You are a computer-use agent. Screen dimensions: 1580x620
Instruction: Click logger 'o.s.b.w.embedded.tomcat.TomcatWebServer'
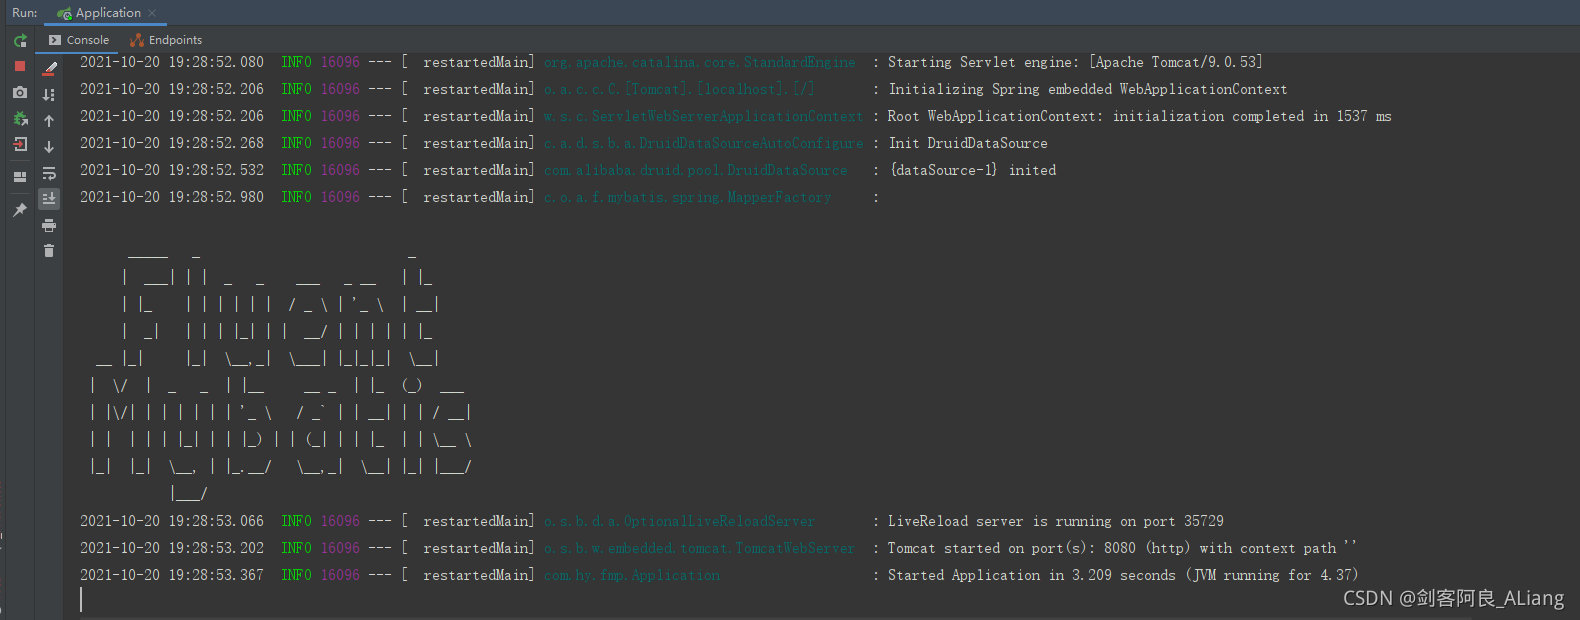coord(700,548)
